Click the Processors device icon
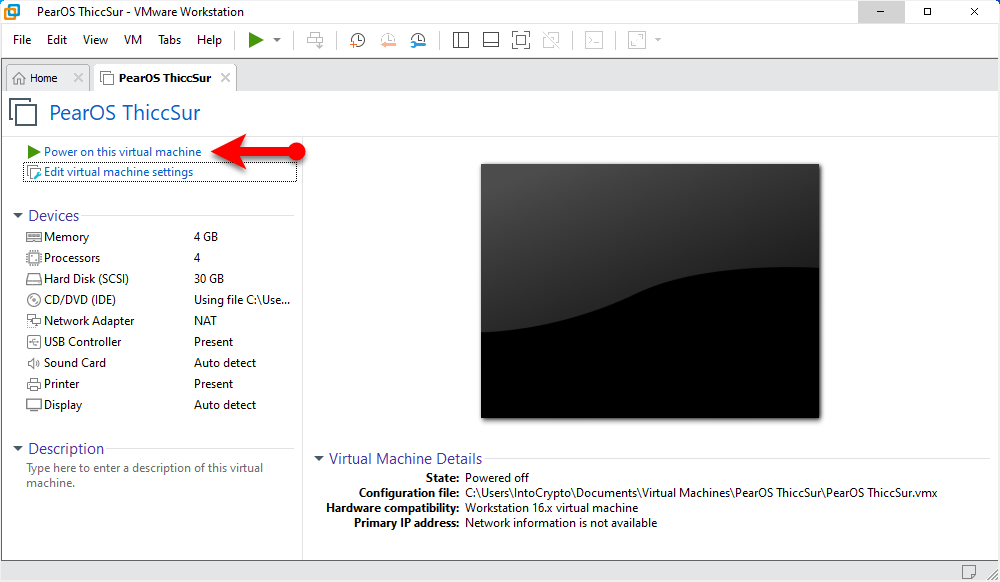The image size is (1000, 582). click(34, 258)
